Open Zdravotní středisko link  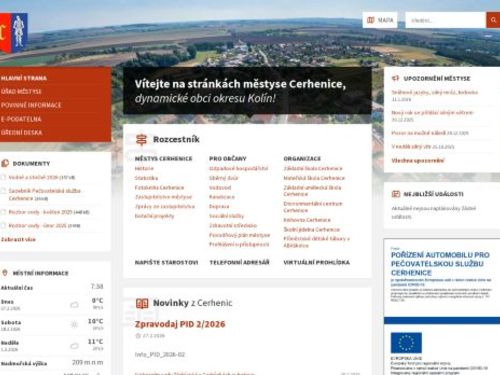pyautogui.click(x=233, y=226)
